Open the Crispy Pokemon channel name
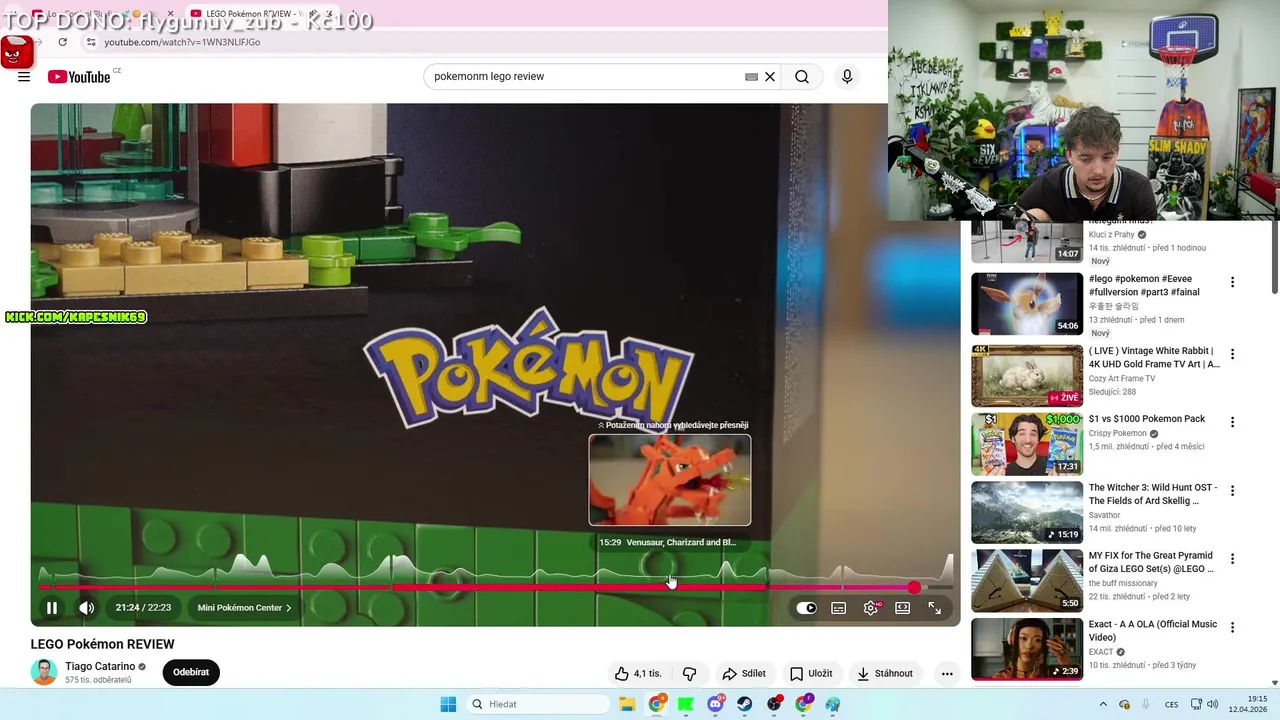This screenshot has height=720, width=1280. pos(1117,434)
